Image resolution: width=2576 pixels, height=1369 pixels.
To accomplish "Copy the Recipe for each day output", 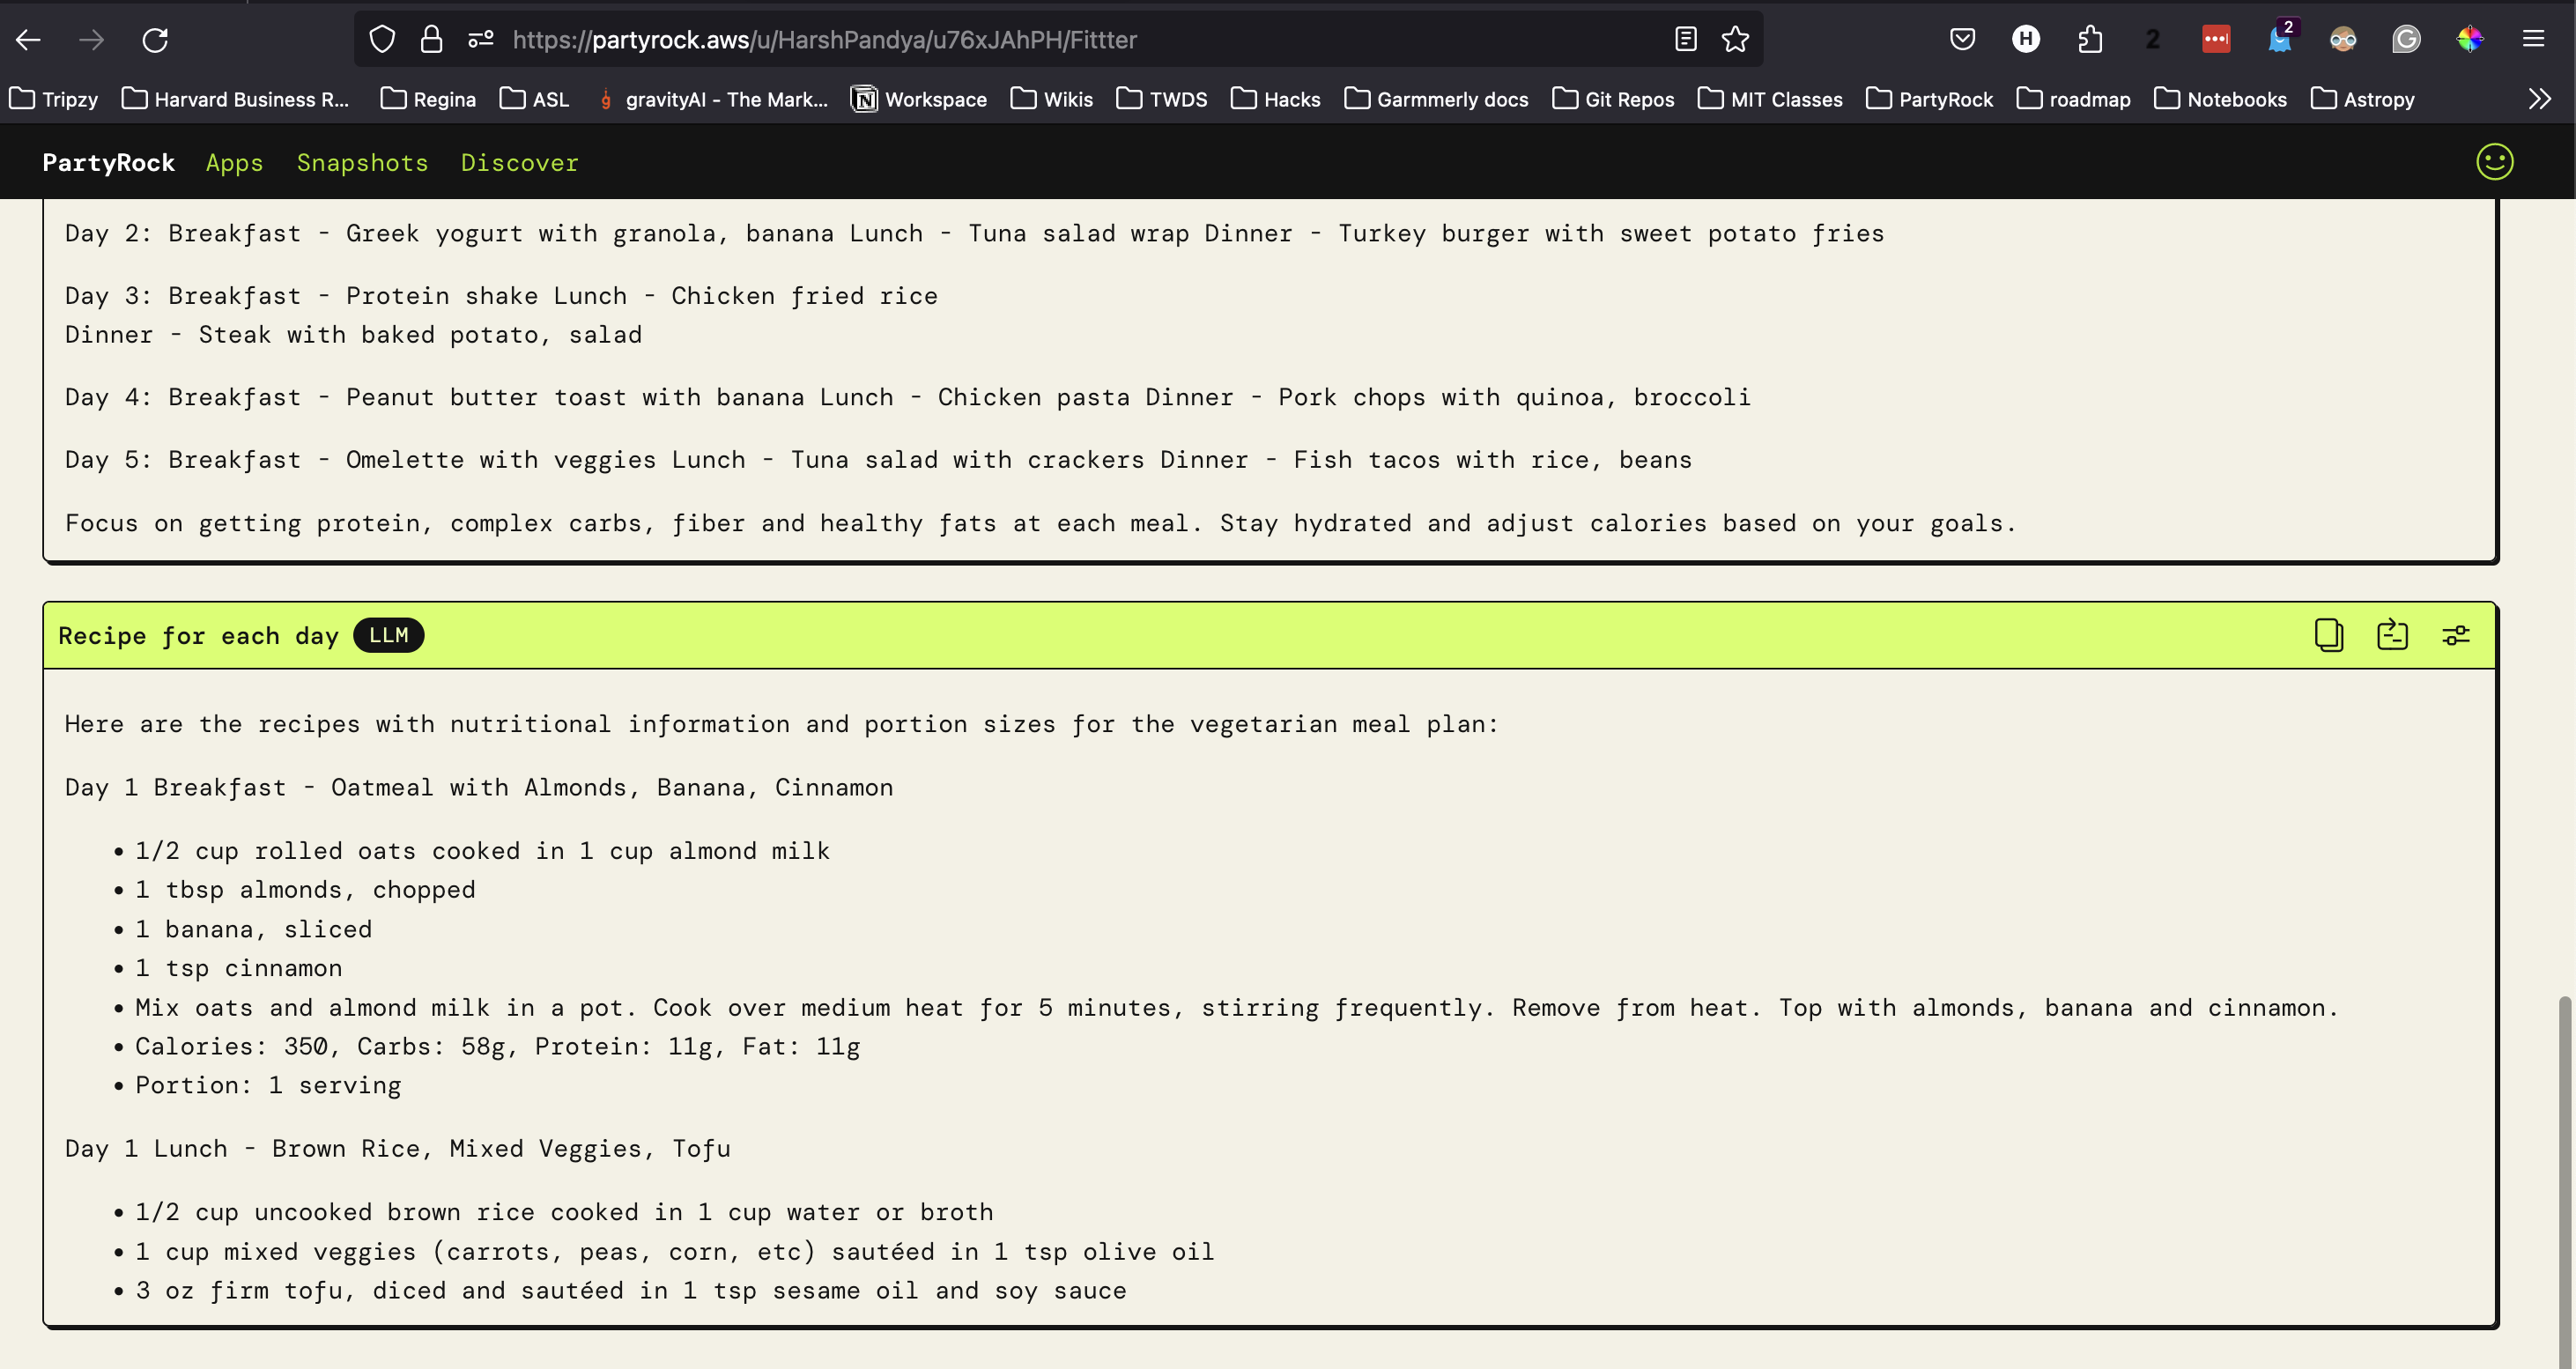I will click(x=2328, y=635).
